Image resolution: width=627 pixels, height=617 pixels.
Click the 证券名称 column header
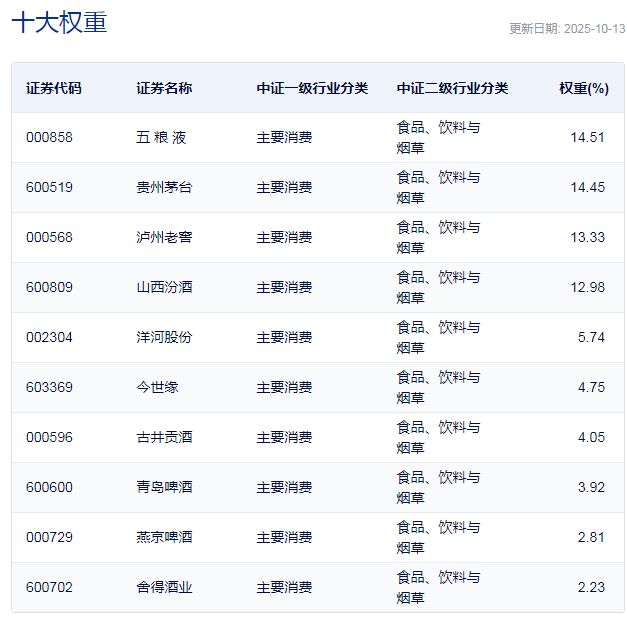pos(164,88)
